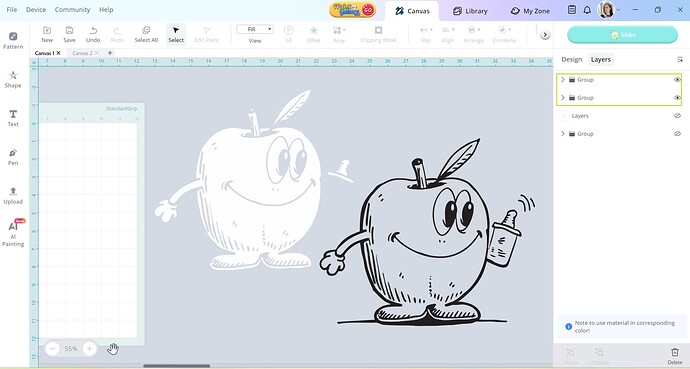Select the white apple drawing on canvas
Viewport: 690px width, 369px height.
[x=254, y=180]
